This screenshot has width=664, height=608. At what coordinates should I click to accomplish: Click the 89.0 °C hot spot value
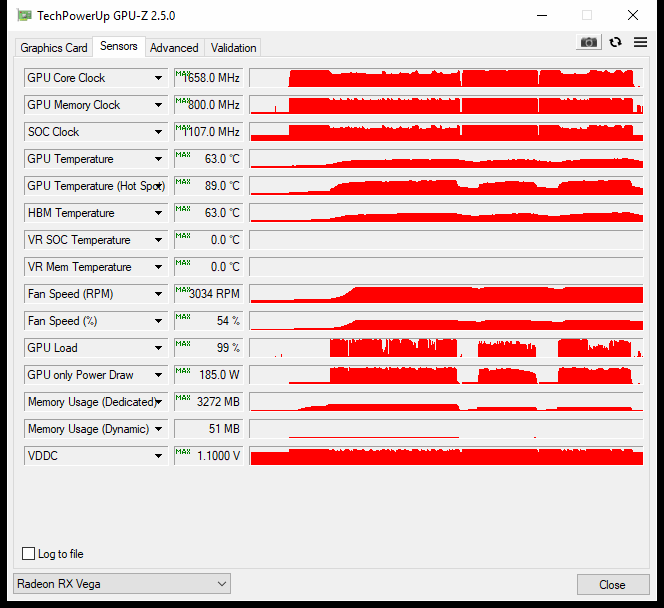[x=209, y=186]
